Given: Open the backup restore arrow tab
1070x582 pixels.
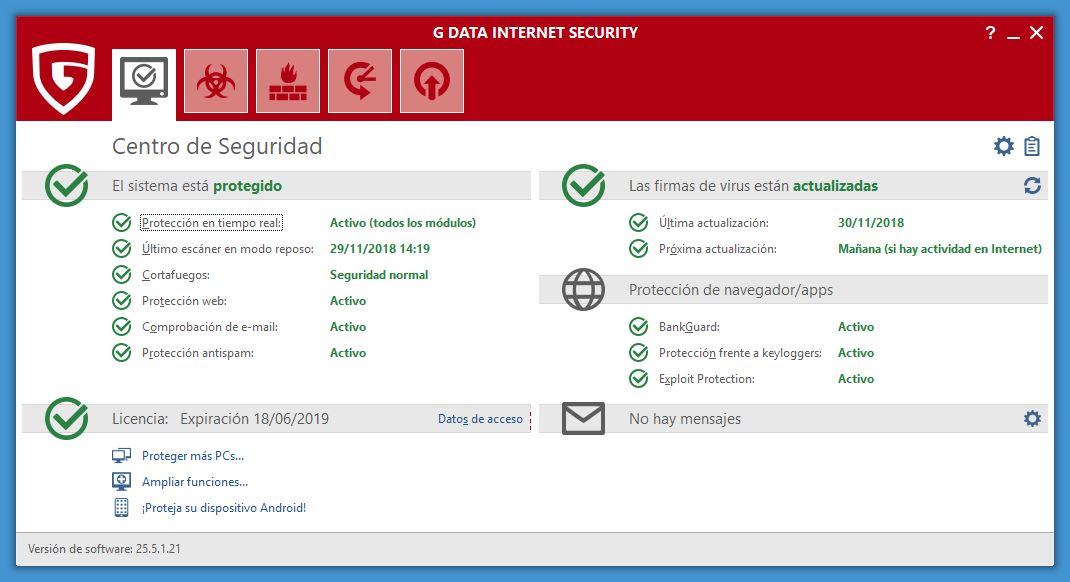Looking at the screenshot, I should coord(360,81).
